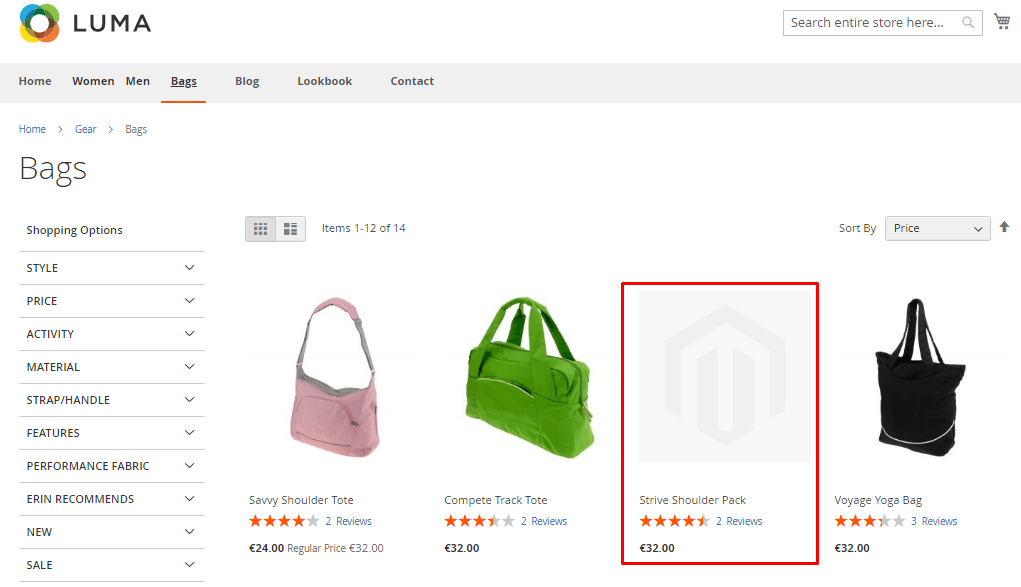Image resolution: width=1021 pixels, height=587 pixels.
Task: Switch to grid view mode
Action: 260,229
